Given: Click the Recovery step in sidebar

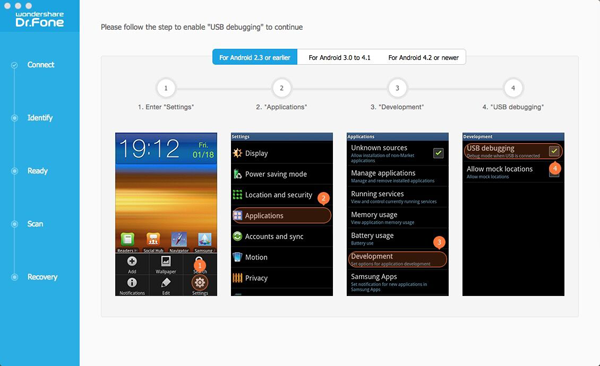Looking at the screenshot, I should [42, 277].
